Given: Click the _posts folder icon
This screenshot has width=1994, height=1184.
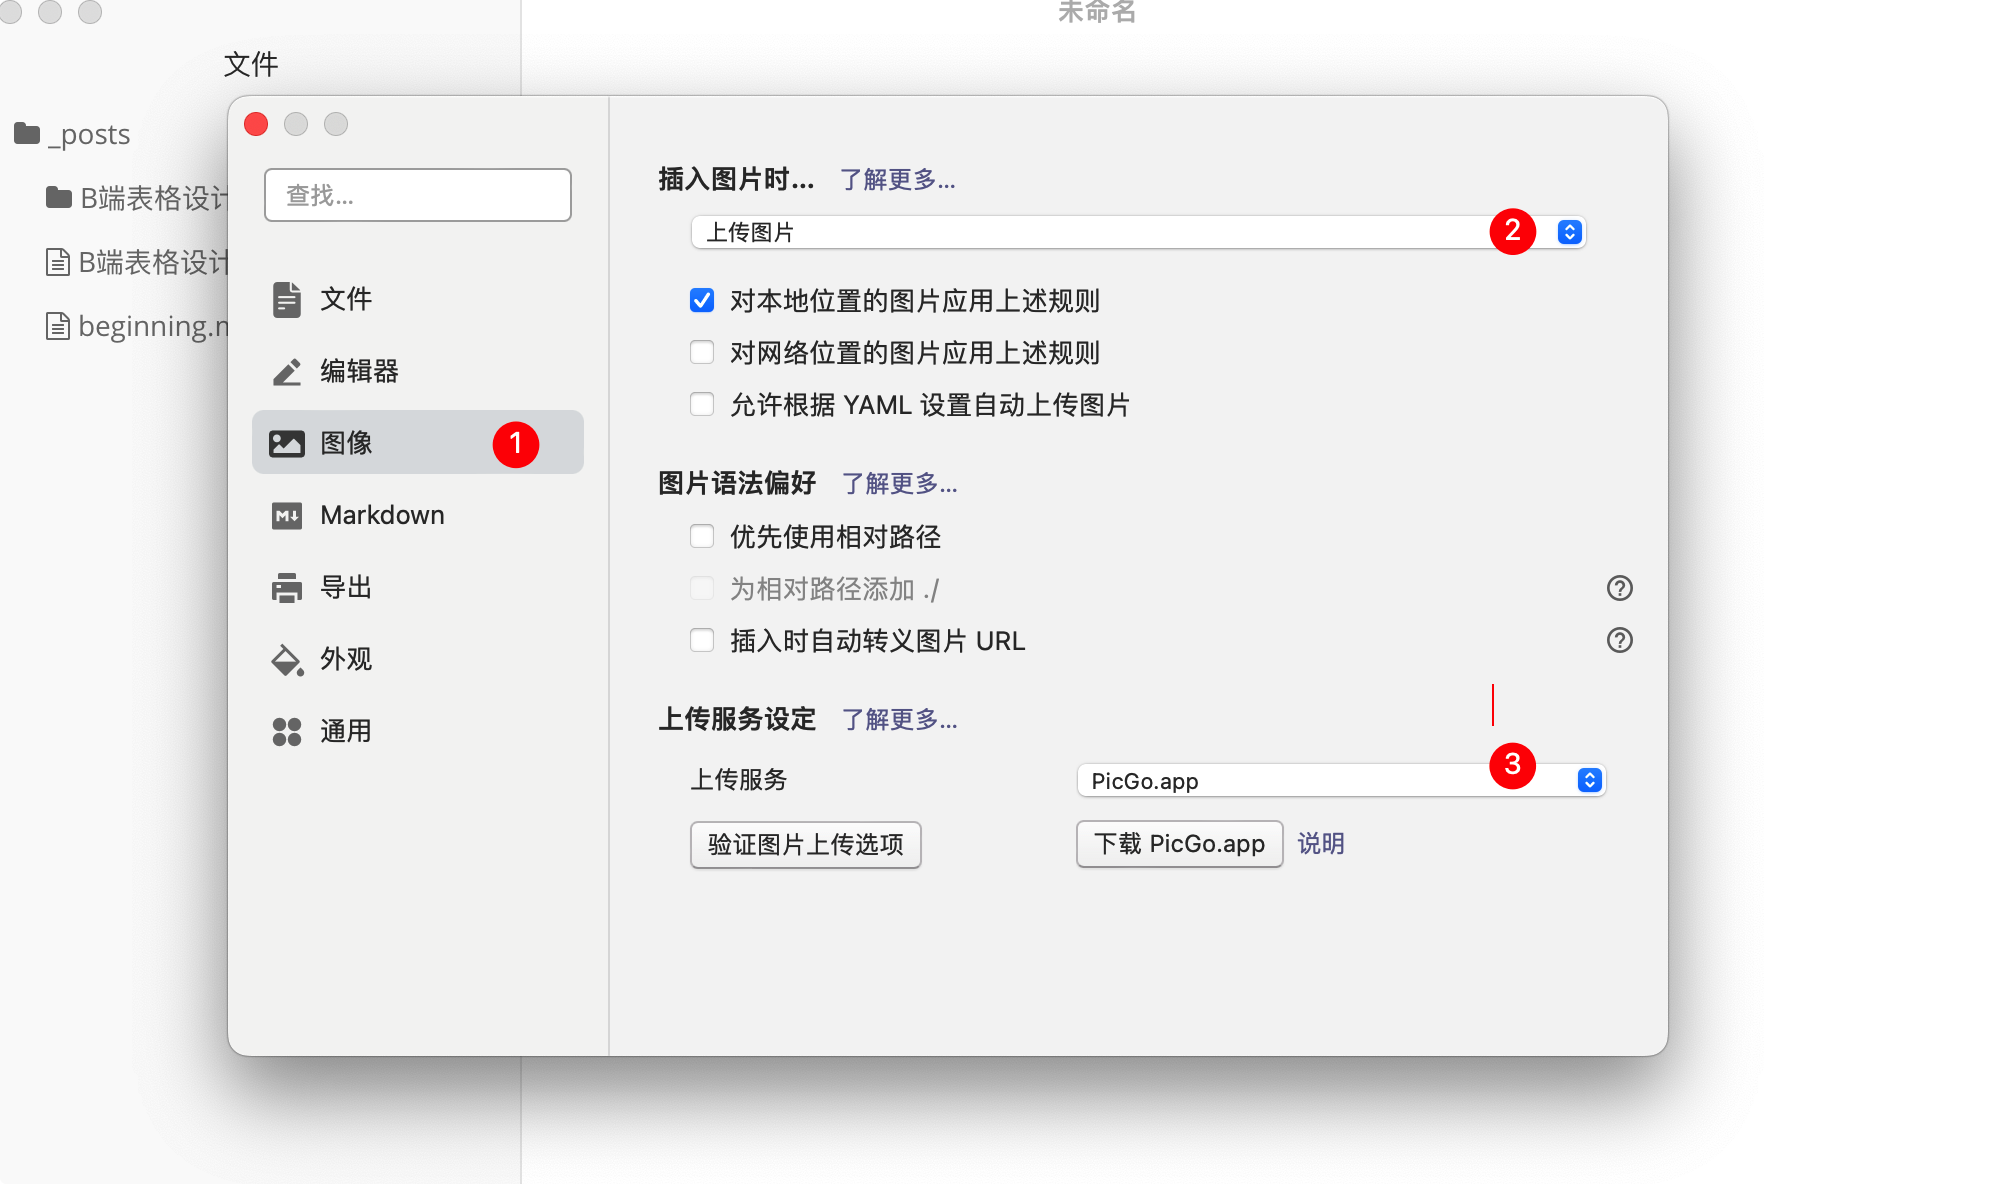Looking at the screenshot, I should coord(27,133).
